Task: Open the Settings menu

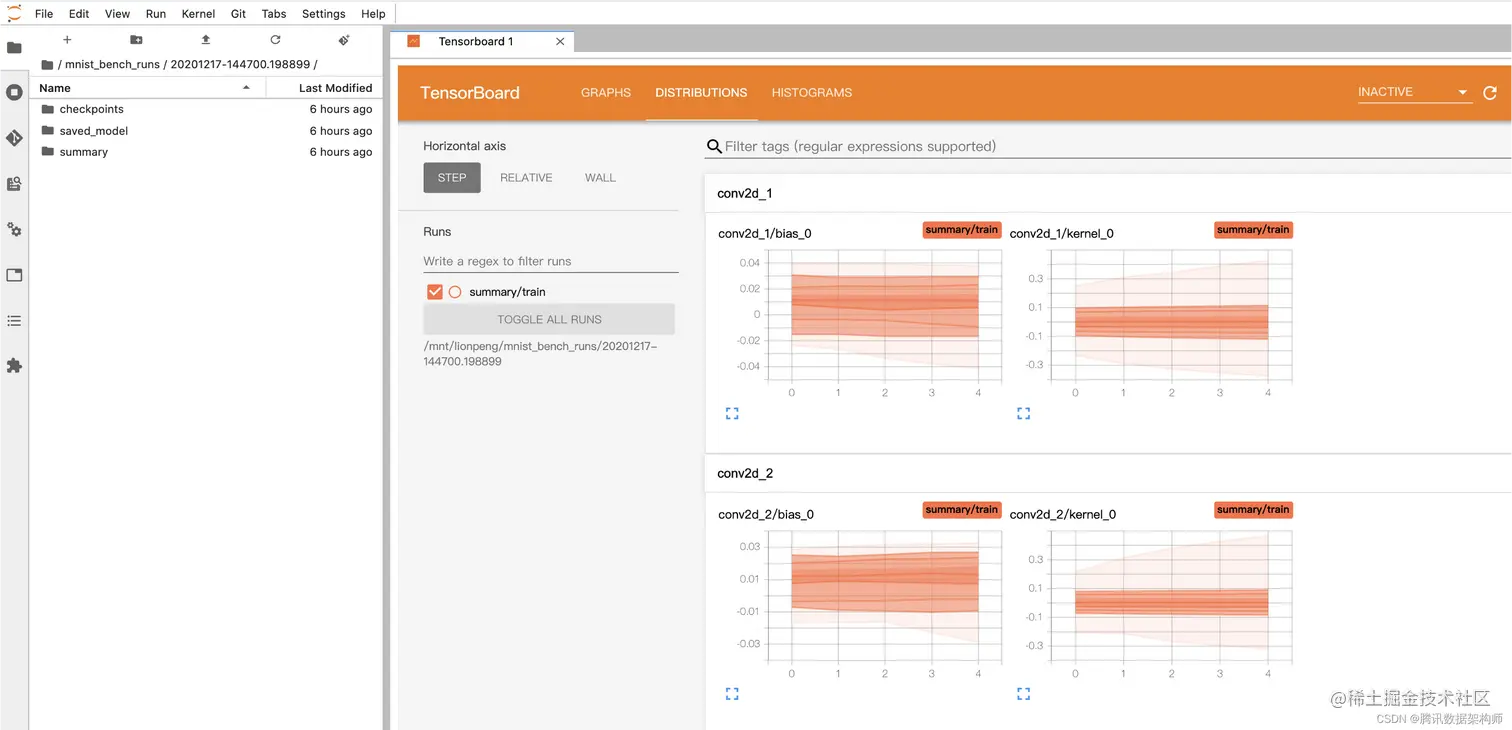Action: 323,14
